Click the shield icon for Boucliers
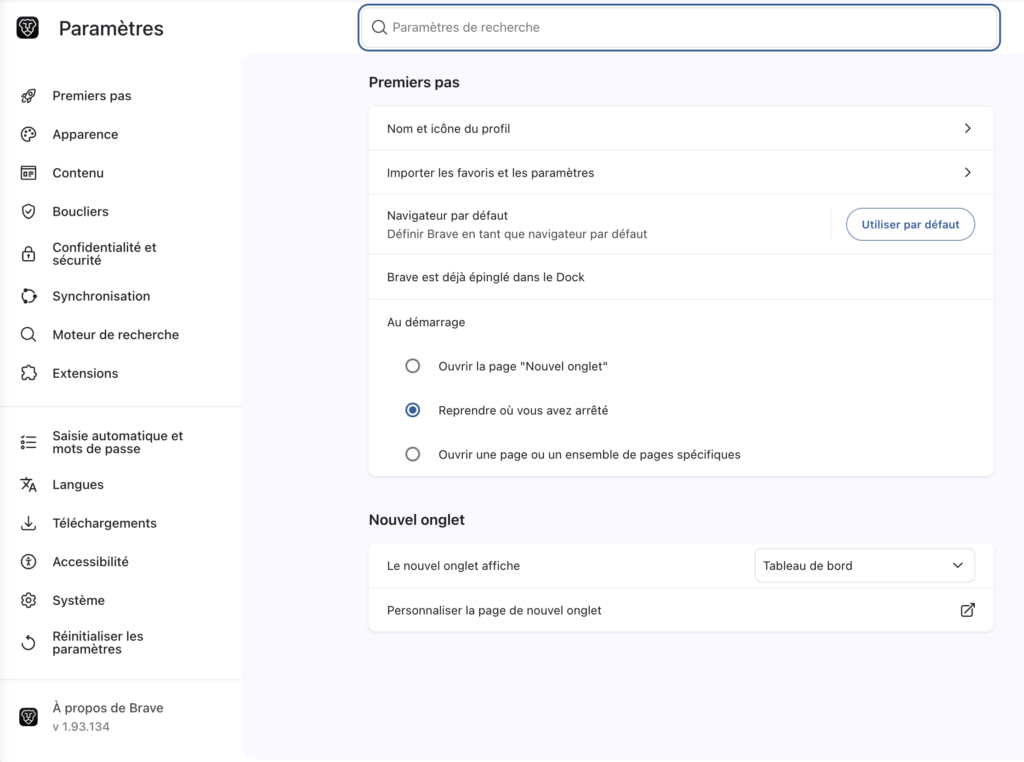 [x=29, y=212]
